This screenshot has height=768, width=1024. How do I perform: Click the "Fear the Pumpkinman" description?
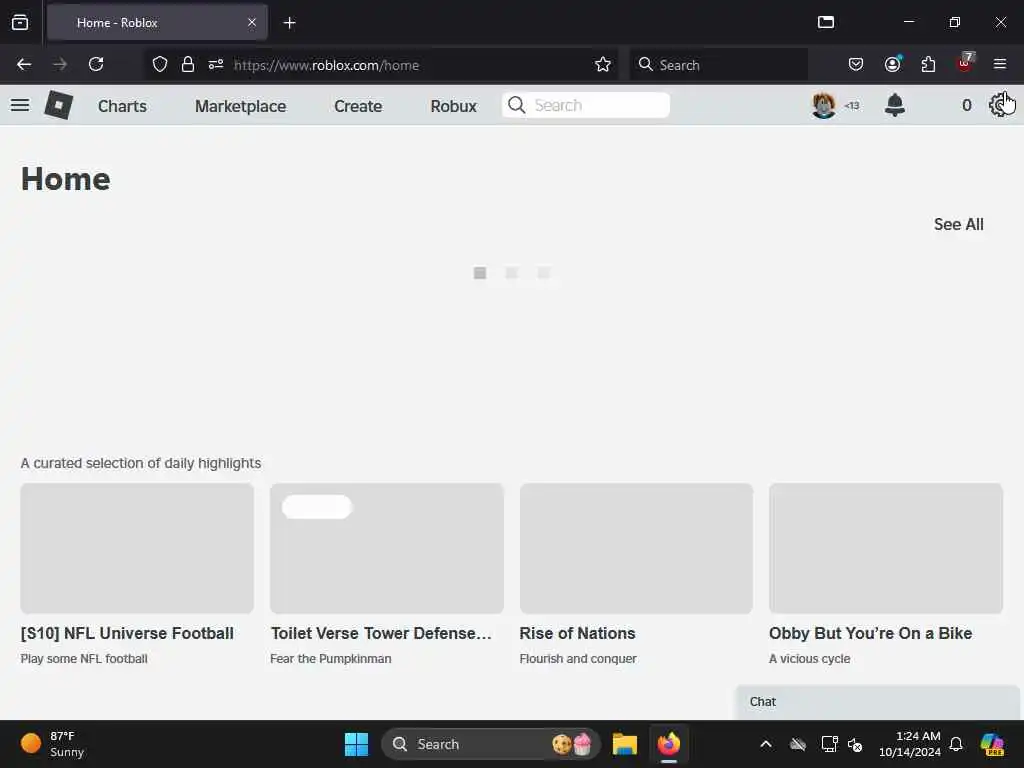(x=330, y=659)
